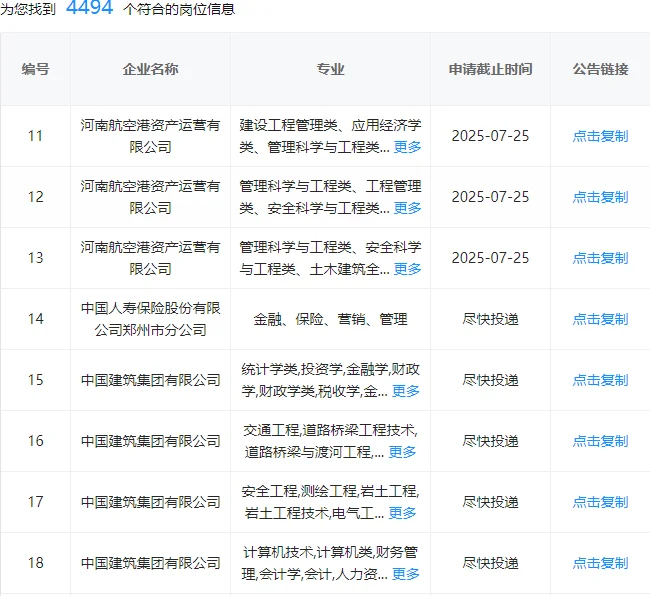Copy announcement link for row 15
This screenshot has height=596, width=650.
pos(600,380)
